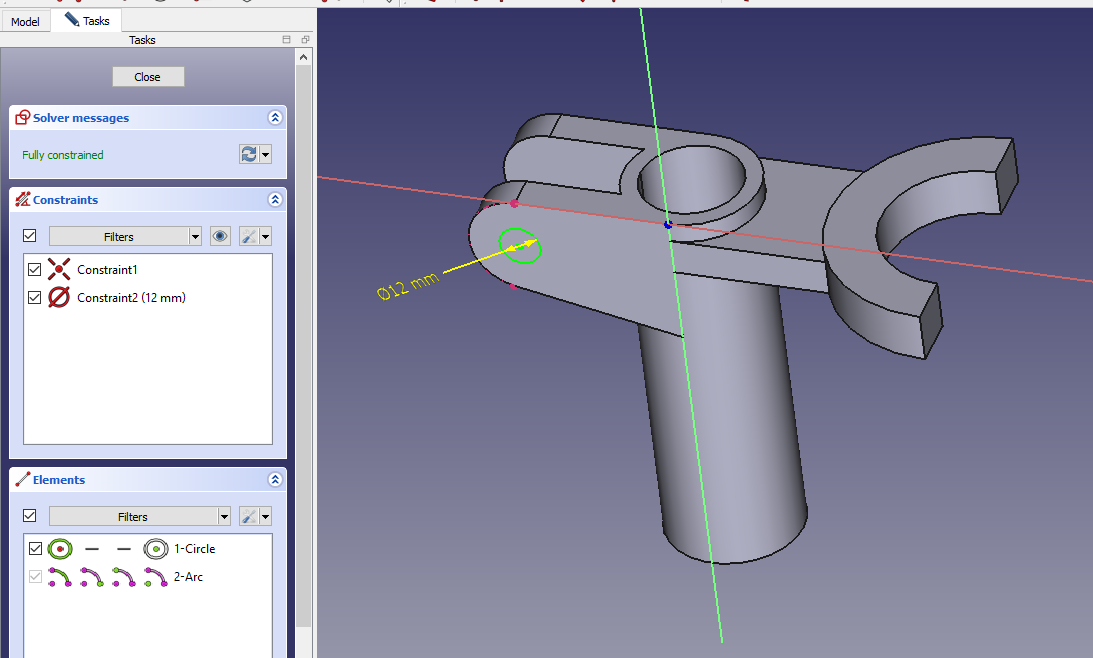Select the 1-Circle edge icon

60,549
